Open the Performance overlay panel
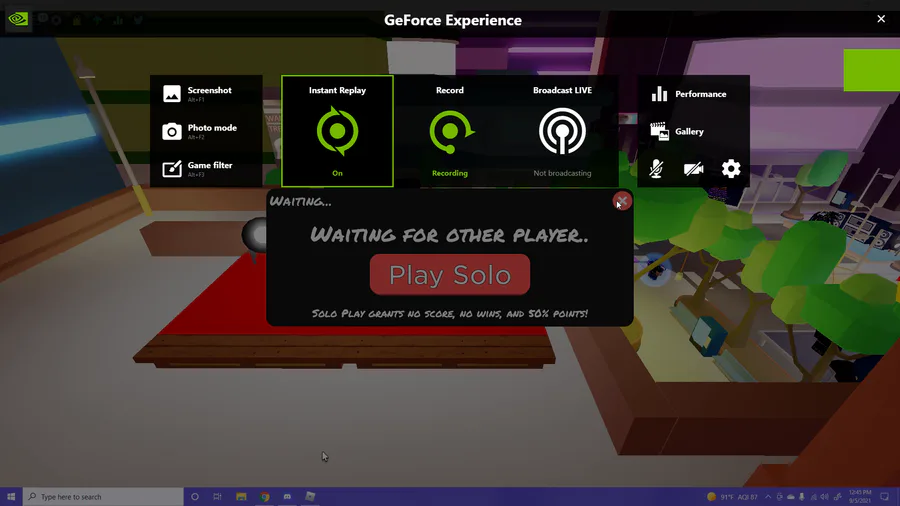This screenshot has height=506, width=900. click(689, 94)
